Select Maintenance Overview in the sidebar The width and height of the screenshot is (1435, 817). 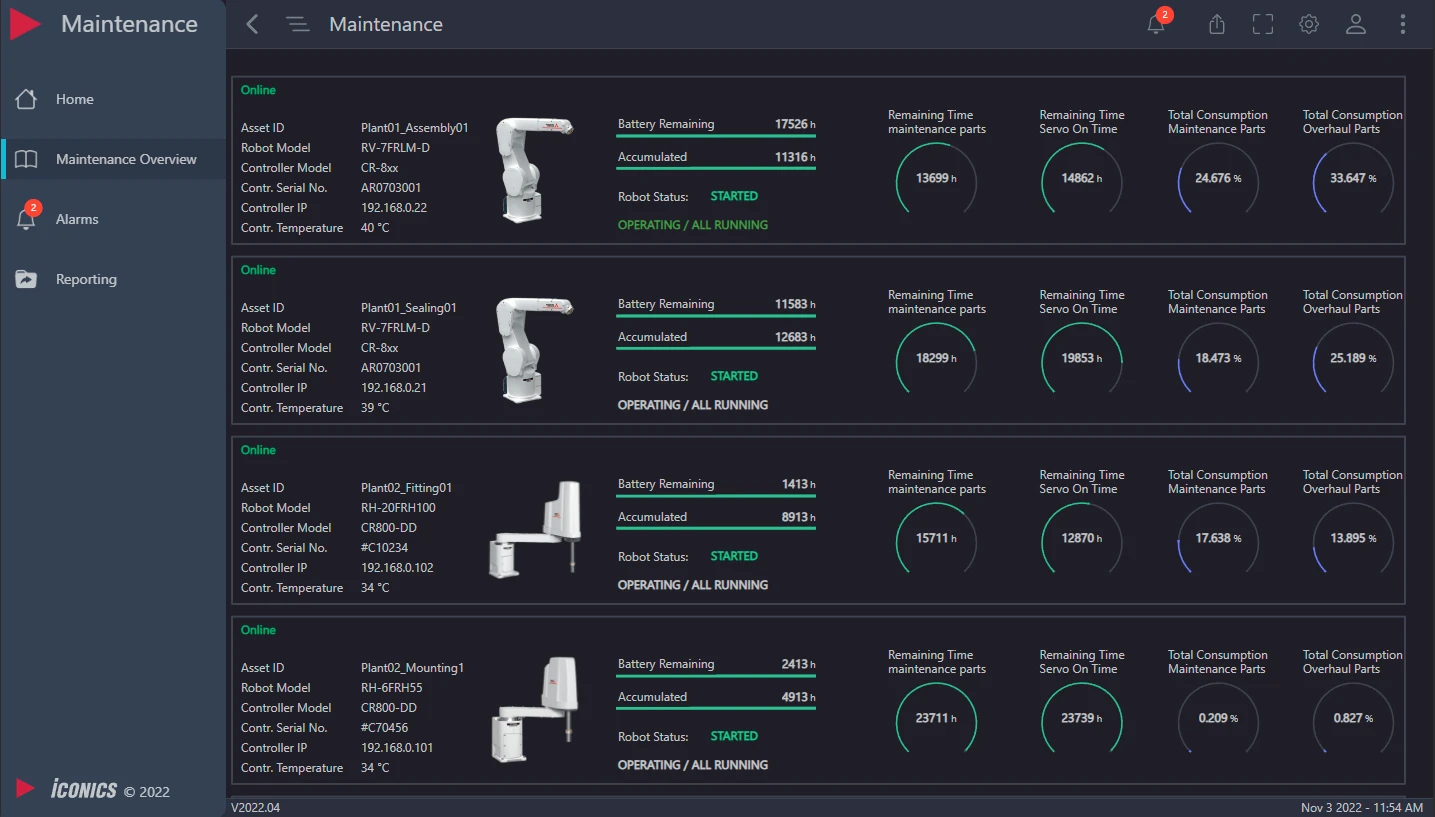pos(126,159)
